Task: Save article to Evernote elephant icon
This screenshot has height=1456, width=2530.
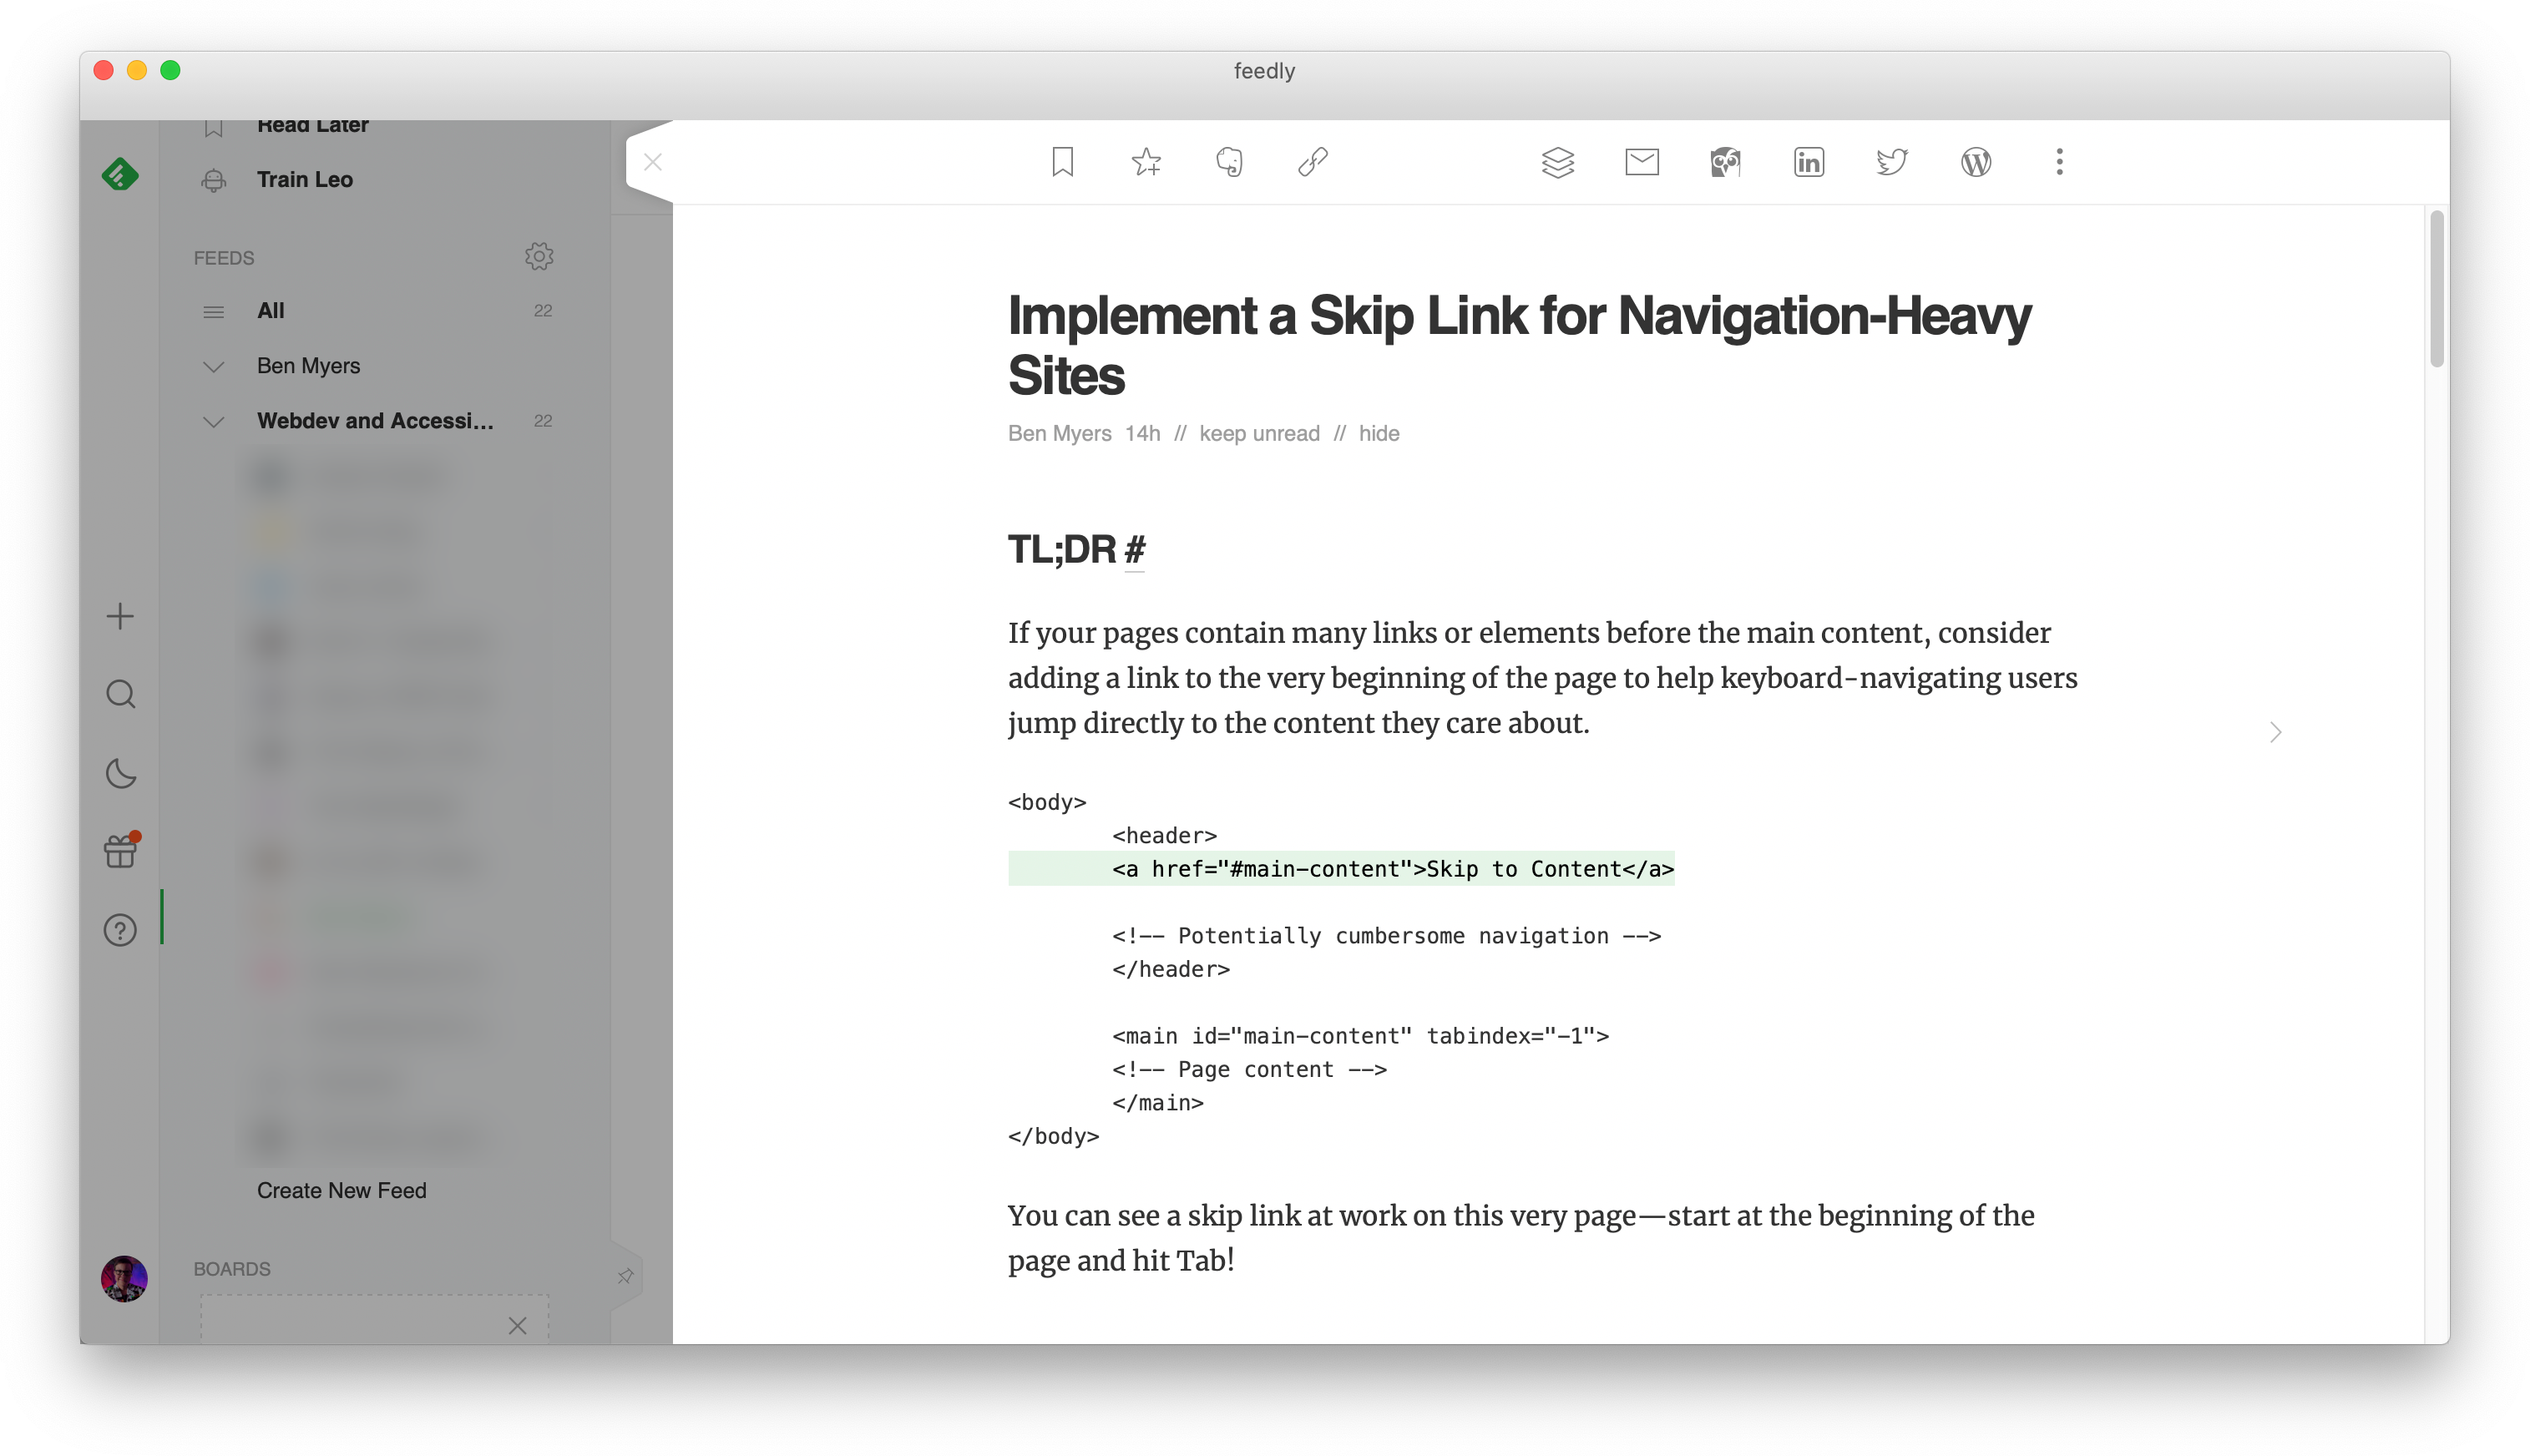Action: [x=1229, y=162]
